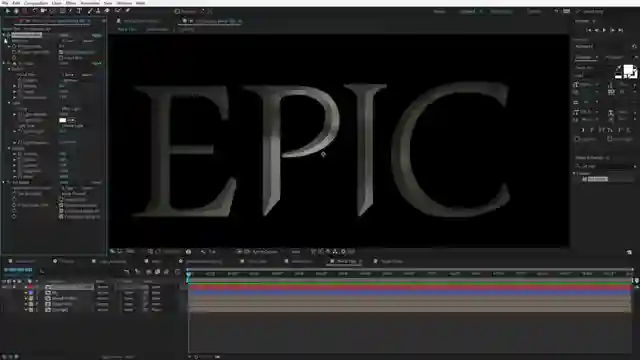Select the Pen tool
Screen dimensions: 640x360
71,11
